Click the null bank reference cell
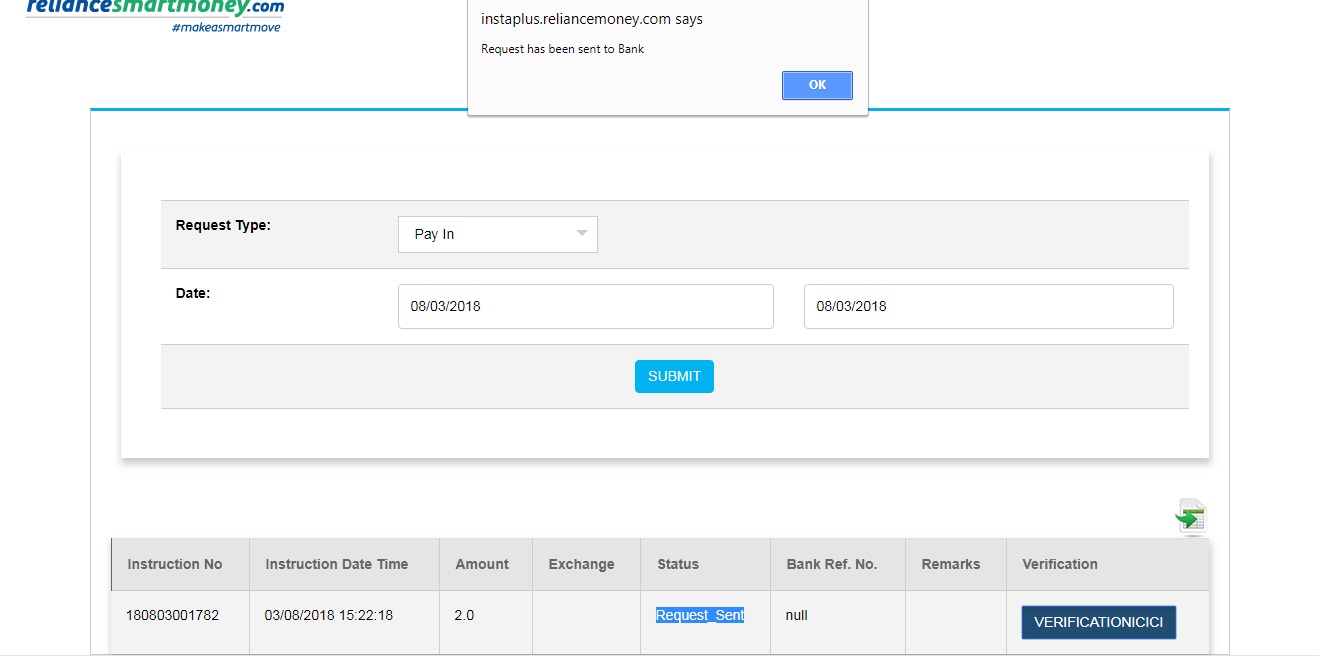The height and width of the screenshot is (657, 1319). point(796,615)
